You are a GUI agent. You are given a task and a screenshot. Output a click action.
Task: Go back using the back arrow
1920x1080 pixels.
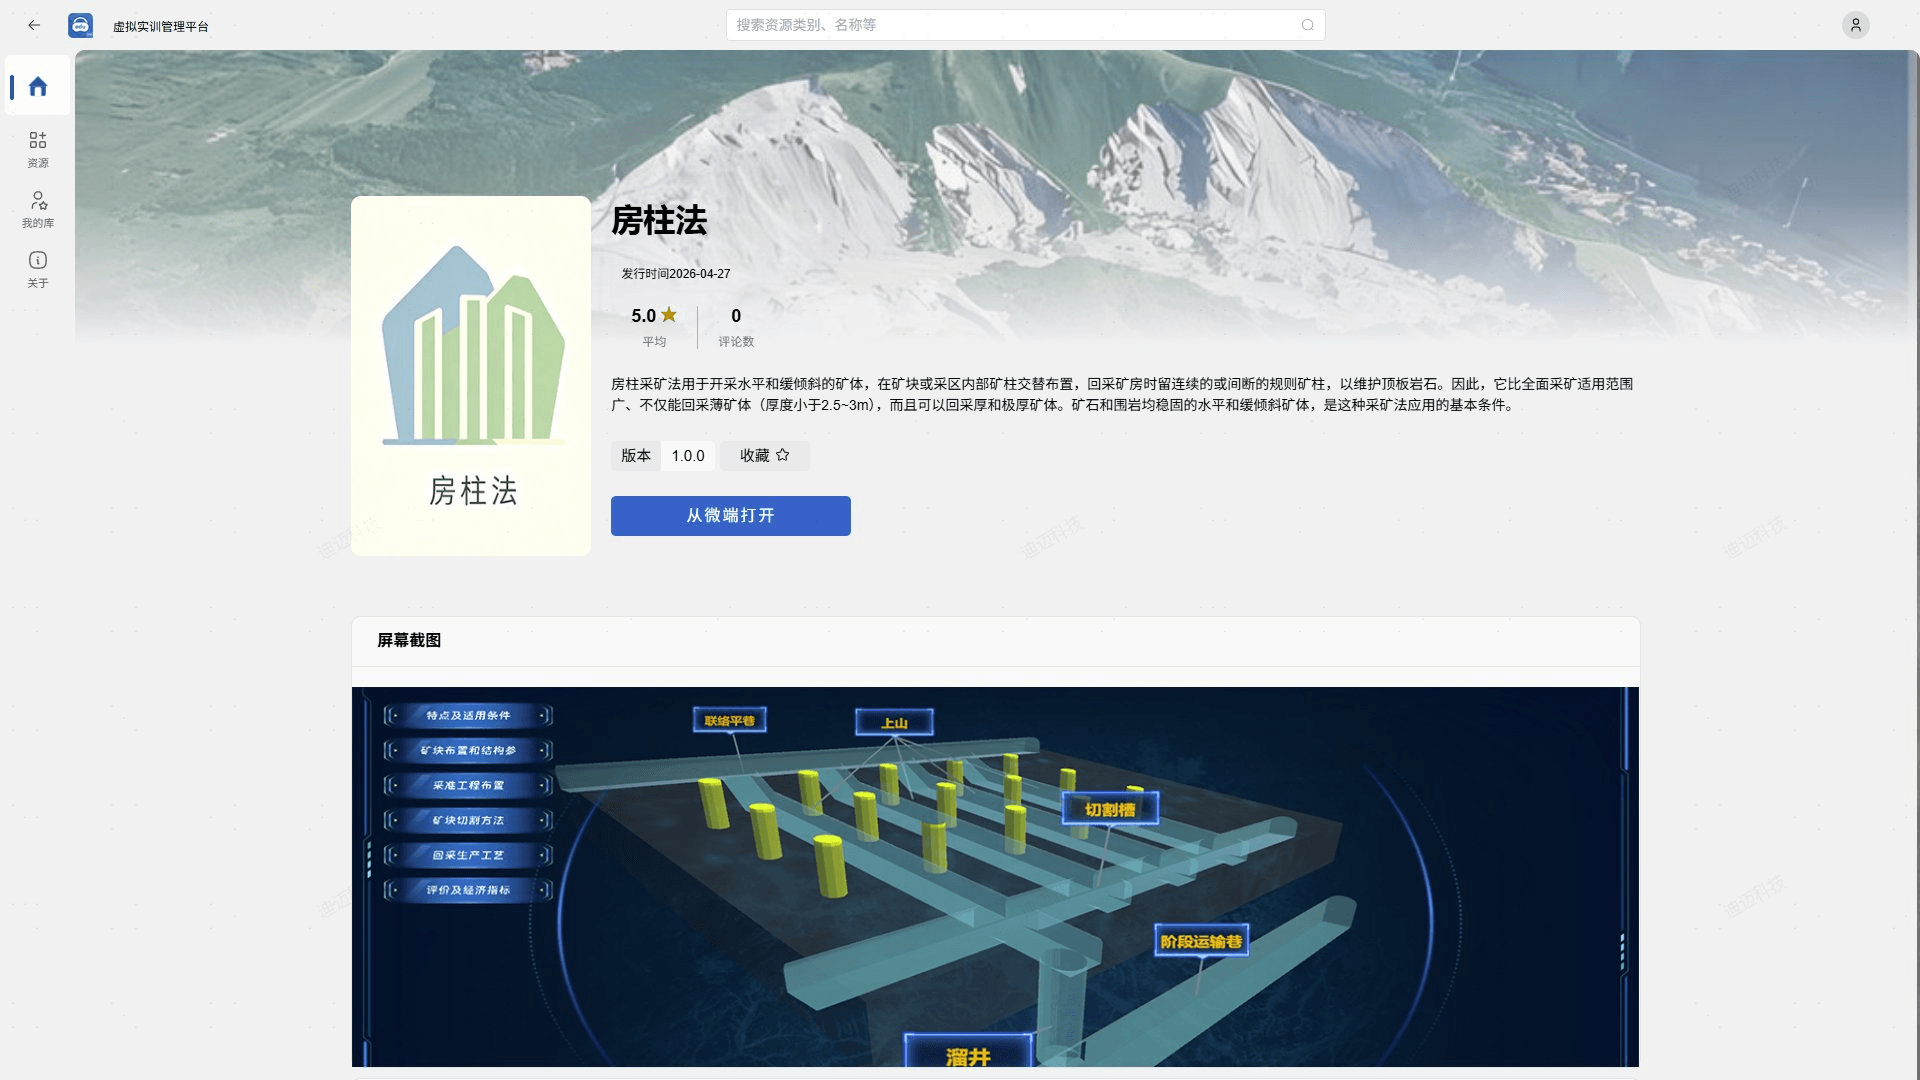34,25
